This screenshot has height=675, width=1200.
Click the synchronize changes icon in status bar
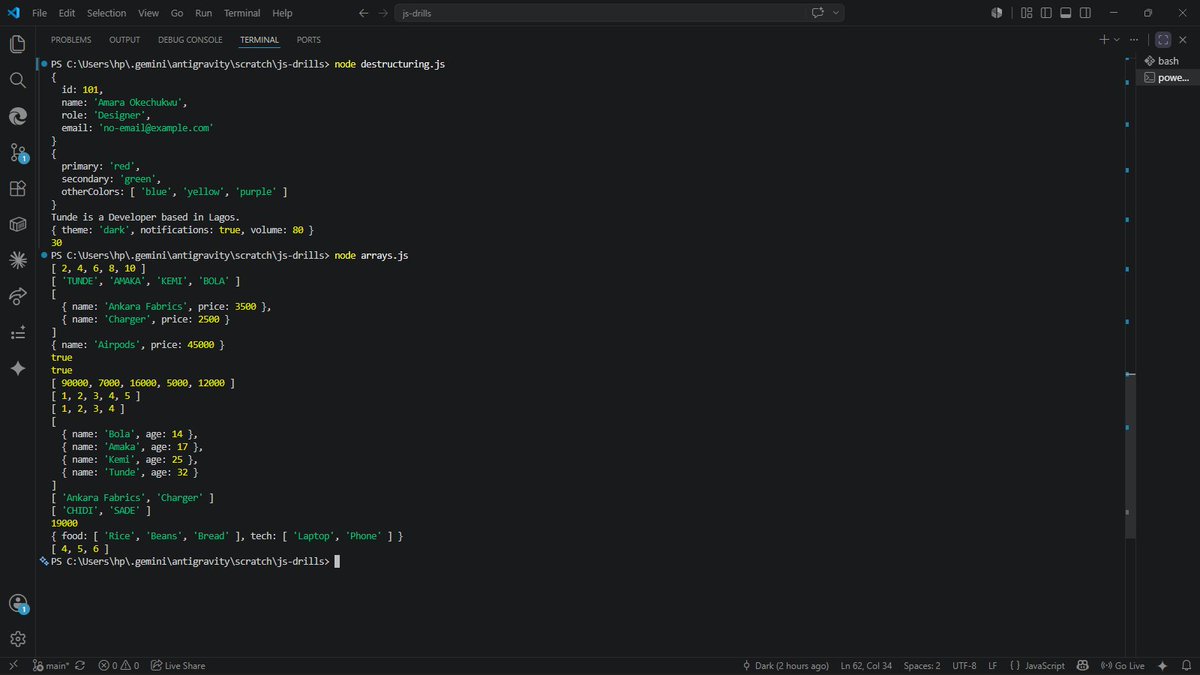click(79, 665)
